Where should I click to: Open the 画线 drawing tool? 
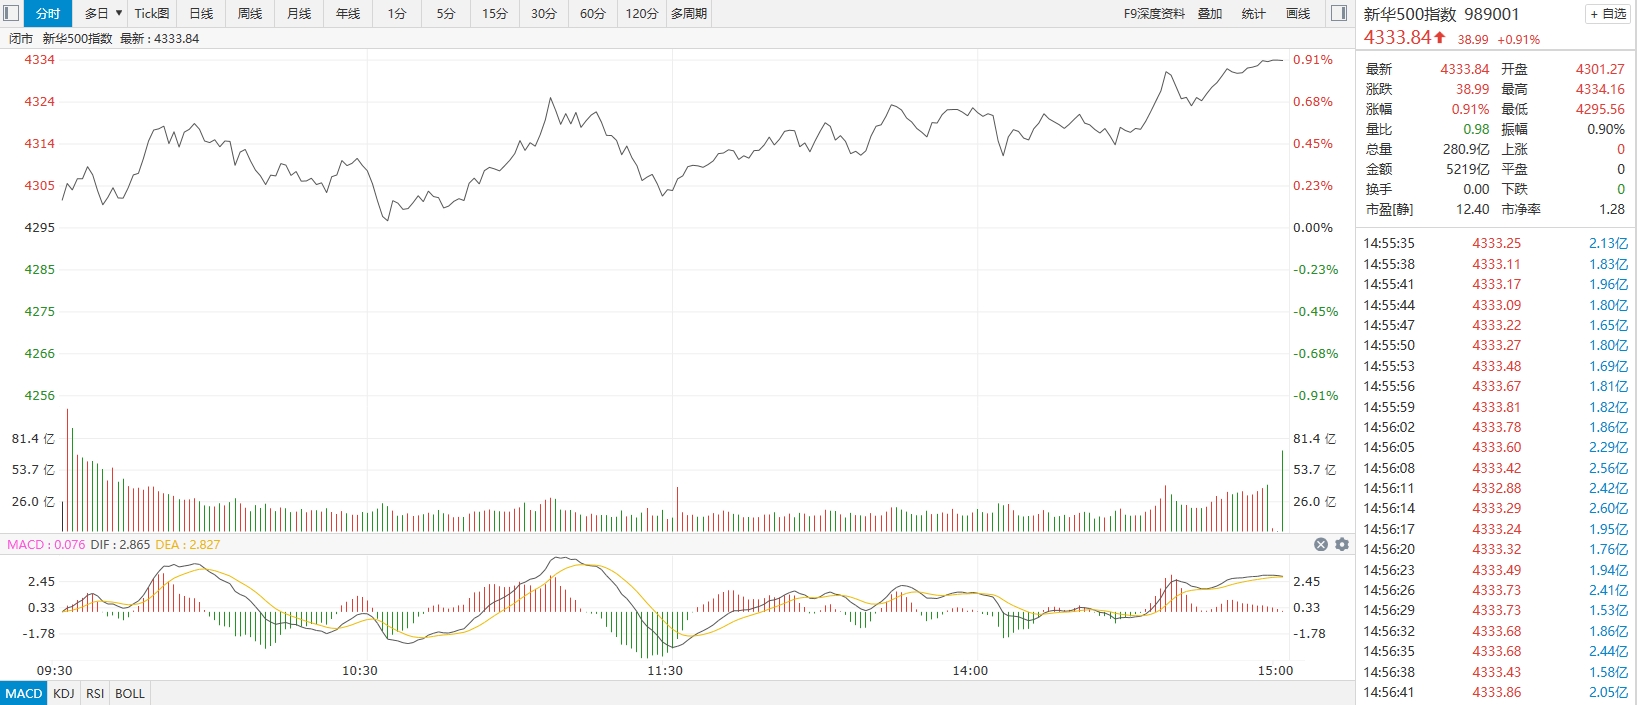pos(1298,13)
